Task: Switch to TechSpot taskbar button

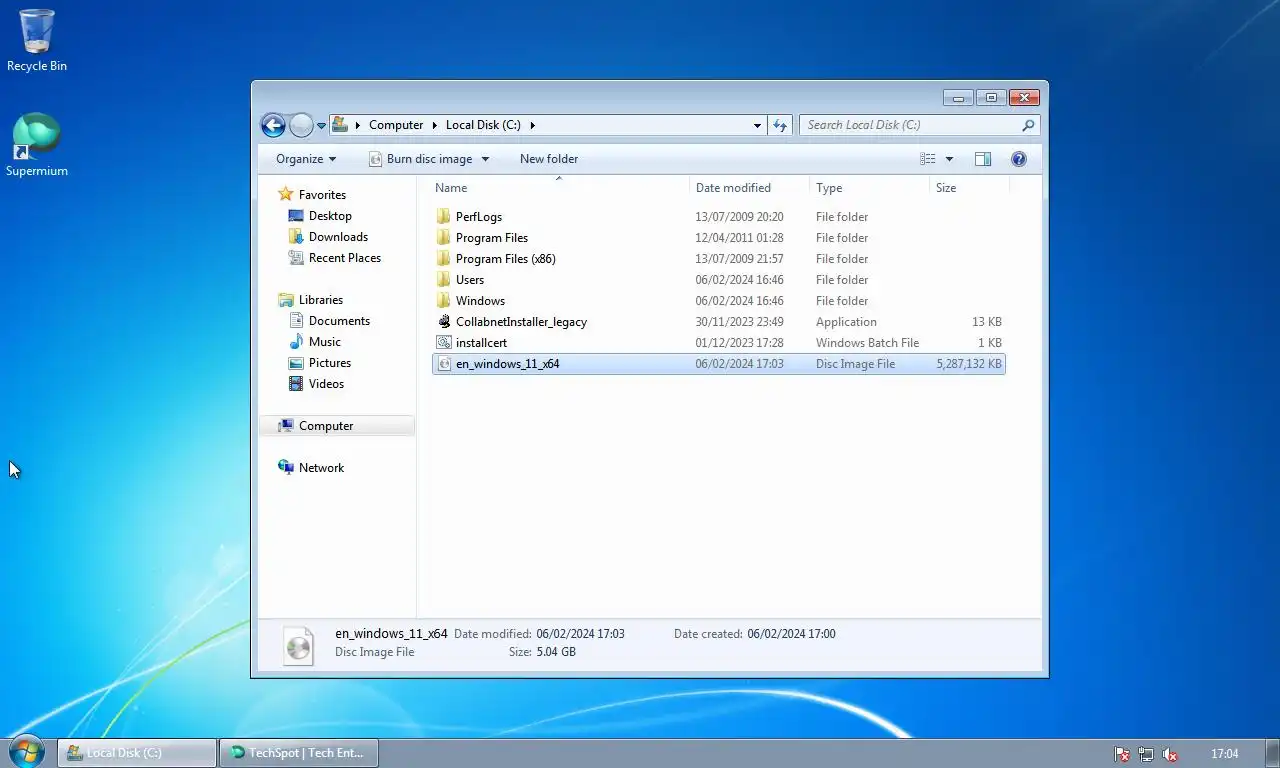Action: click(x=299, y=753)
